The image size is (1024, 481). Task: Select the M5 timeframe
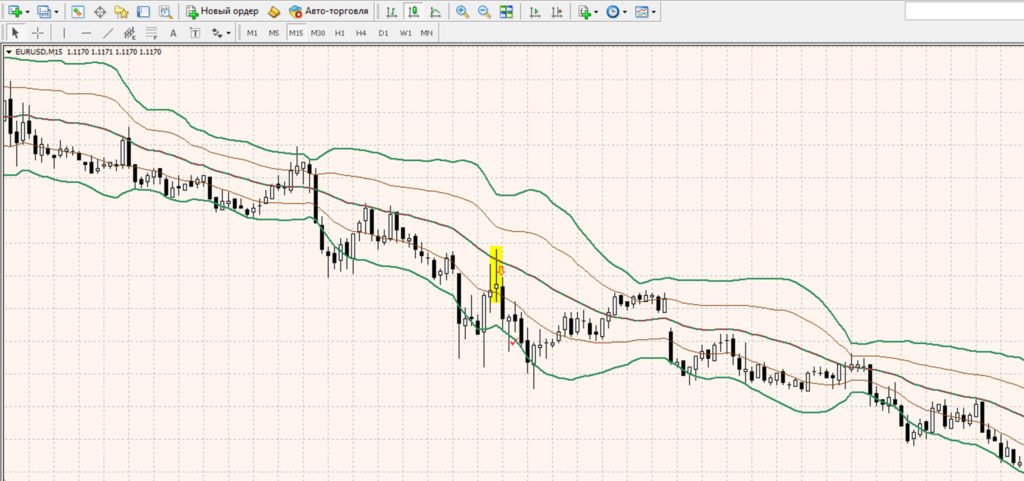pos(273,33)
